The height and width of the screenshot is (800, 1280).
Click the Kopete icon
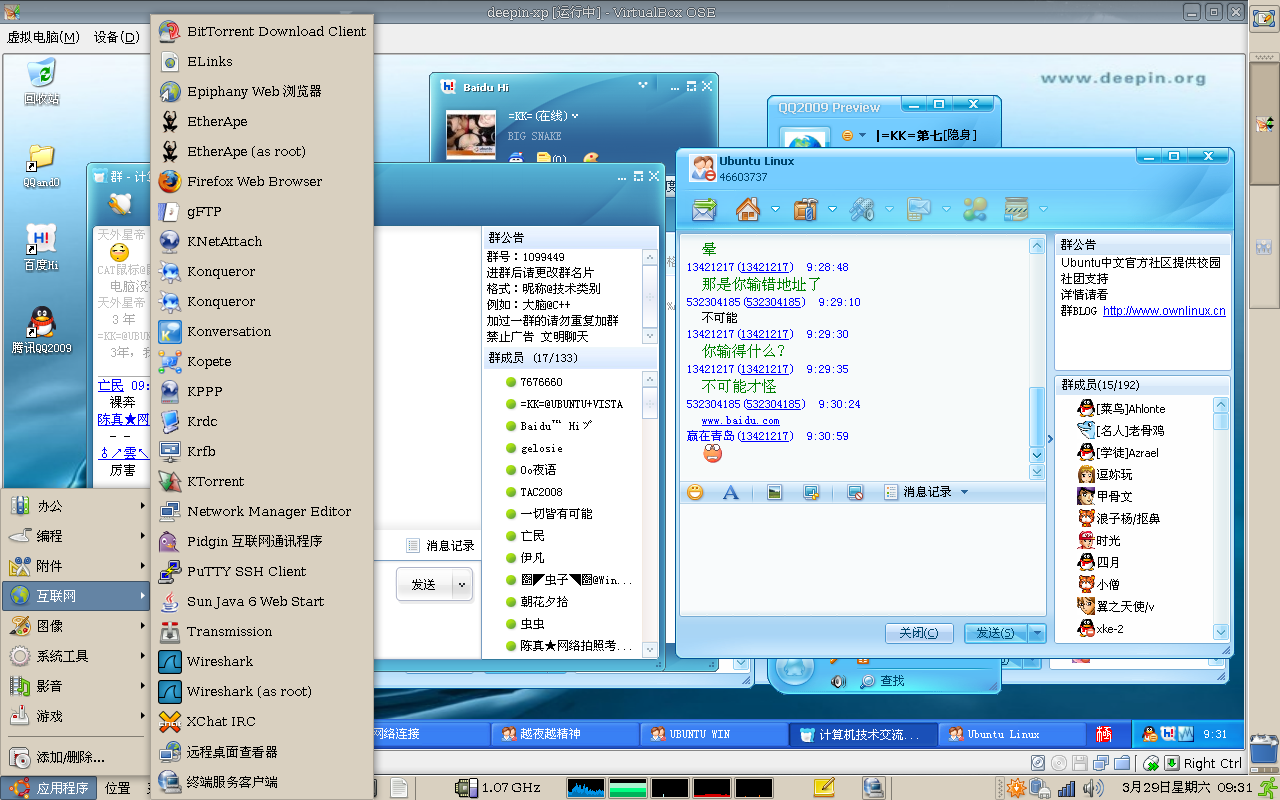pyautogui.click(x=170, y=361)
